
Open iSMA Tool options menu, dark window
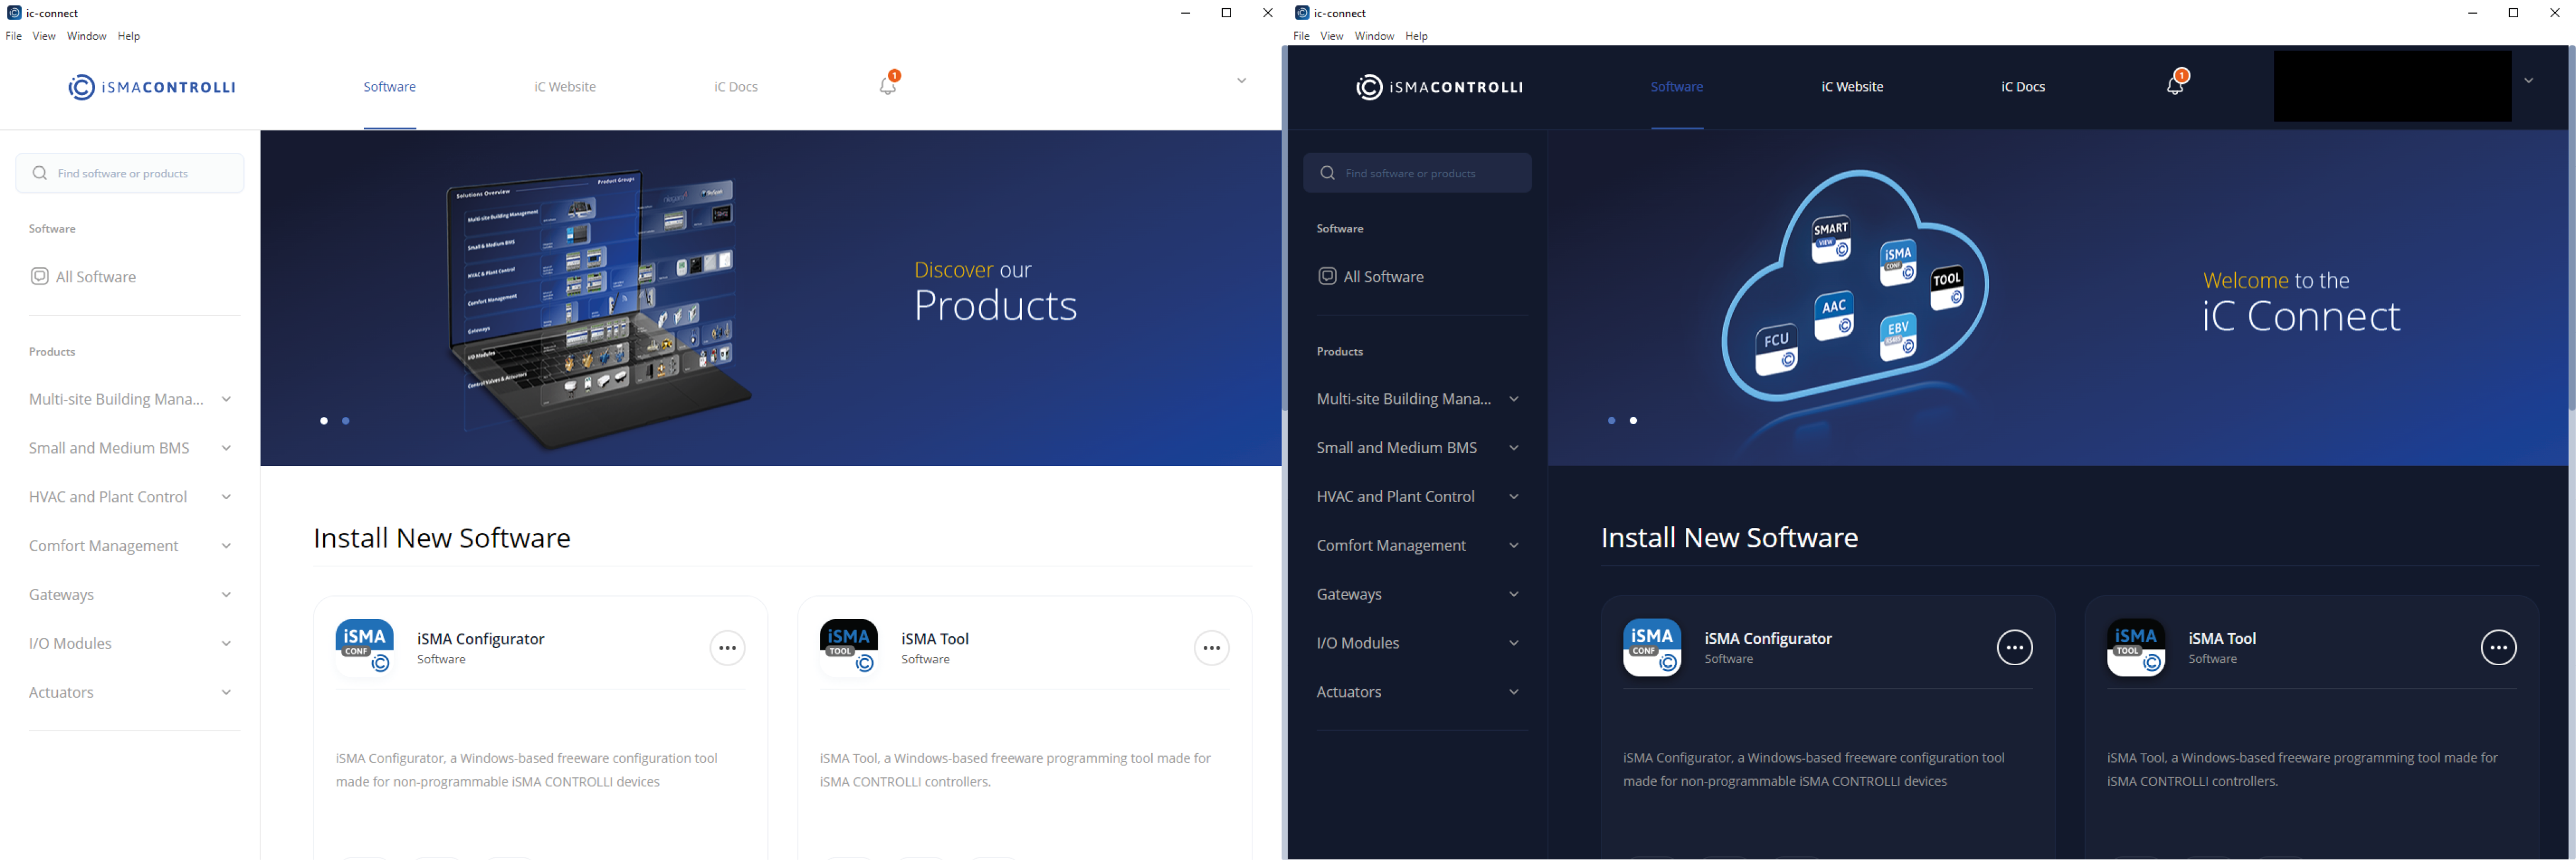point(2499,648)
